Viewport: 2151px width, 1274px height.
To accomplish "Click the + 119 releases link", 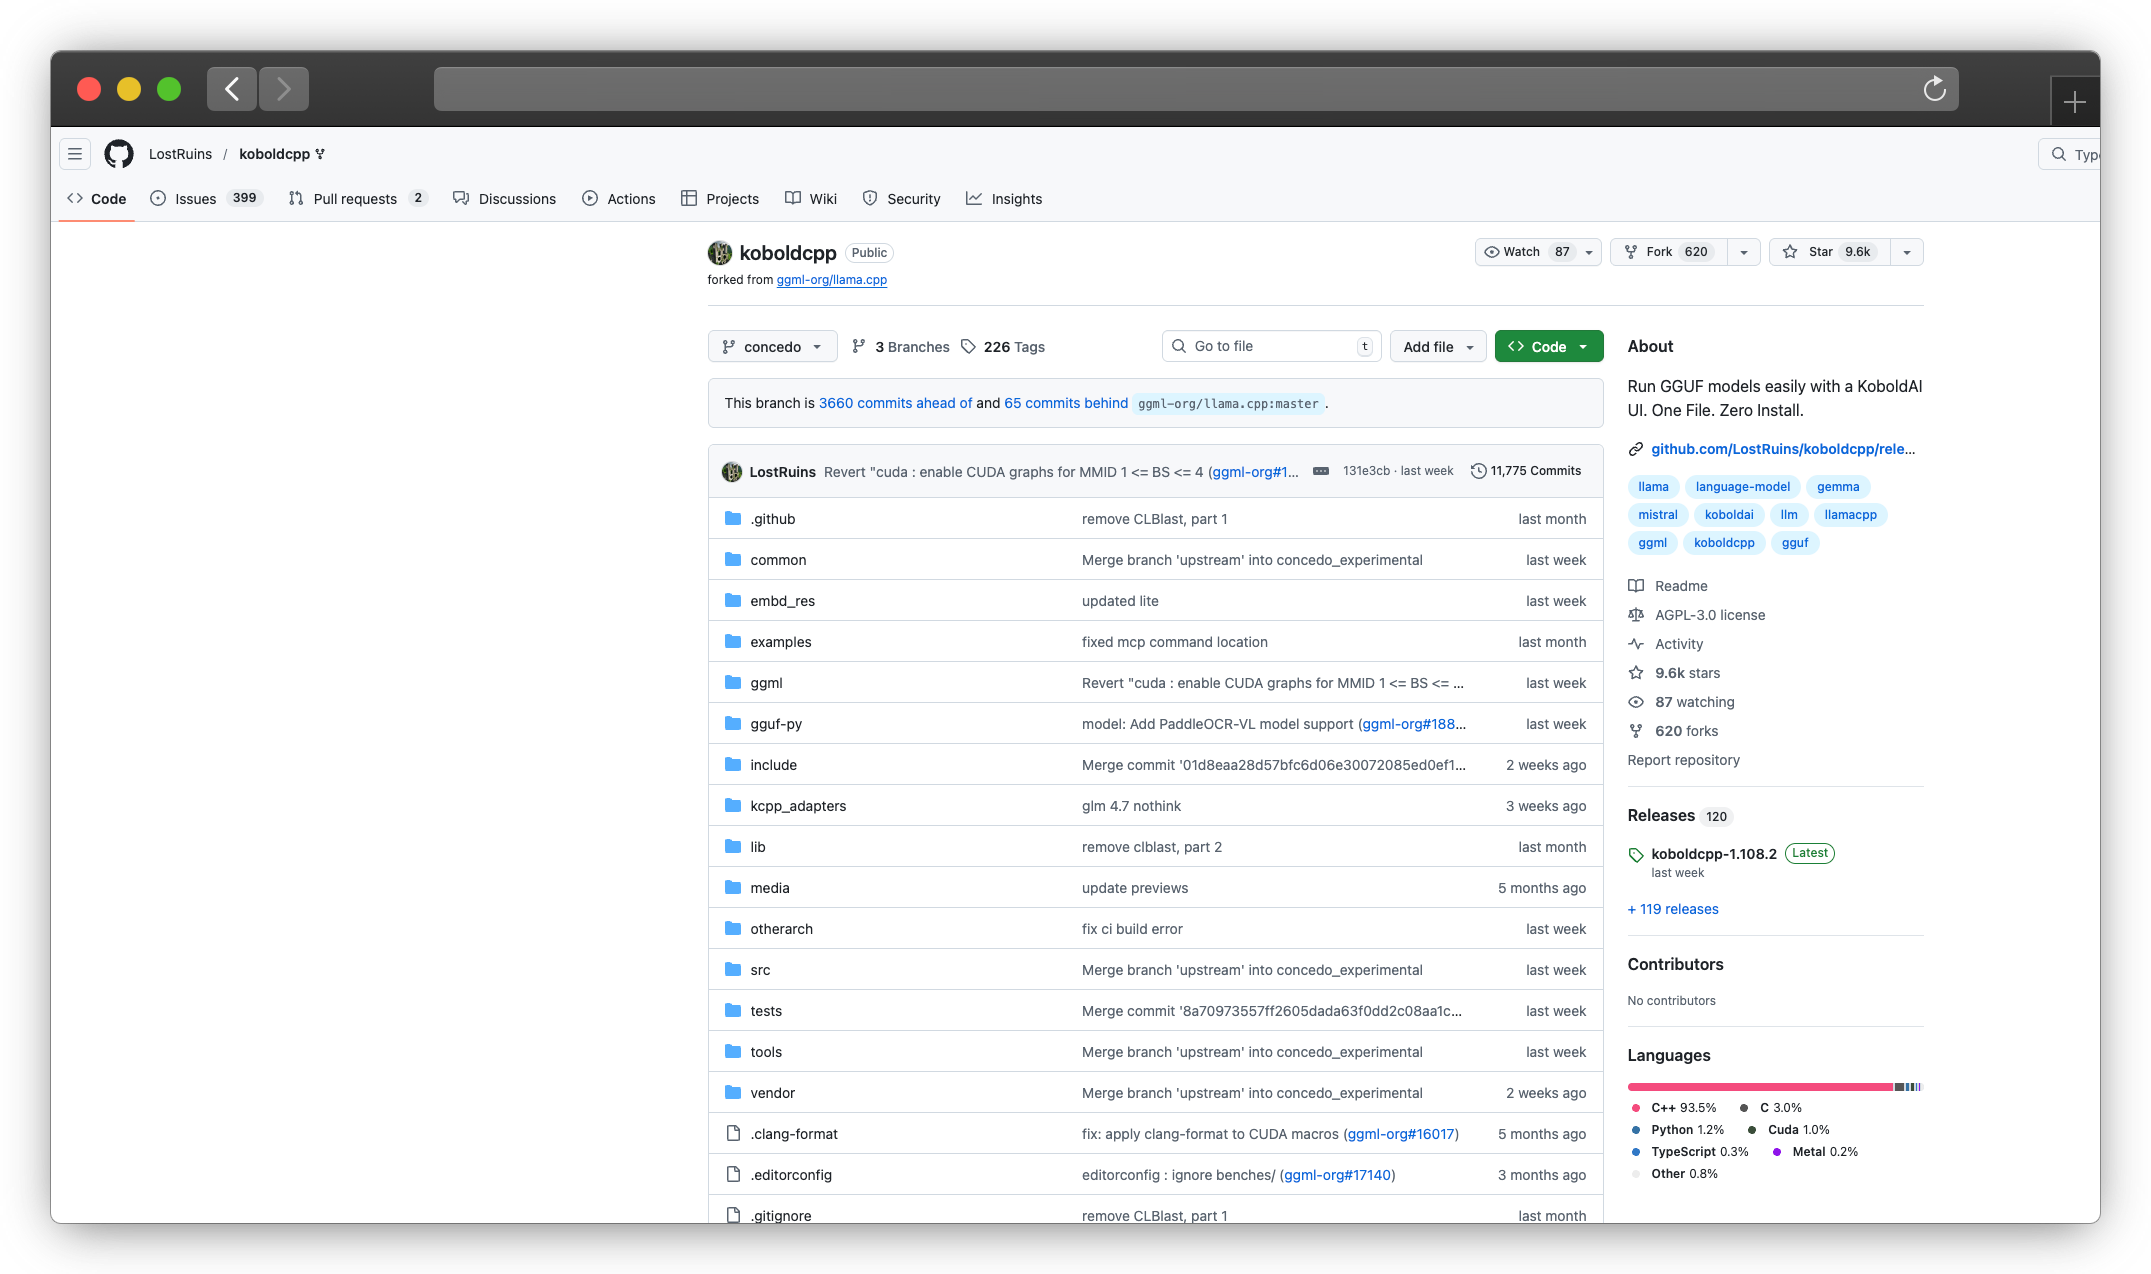I will pos(1672,909).
